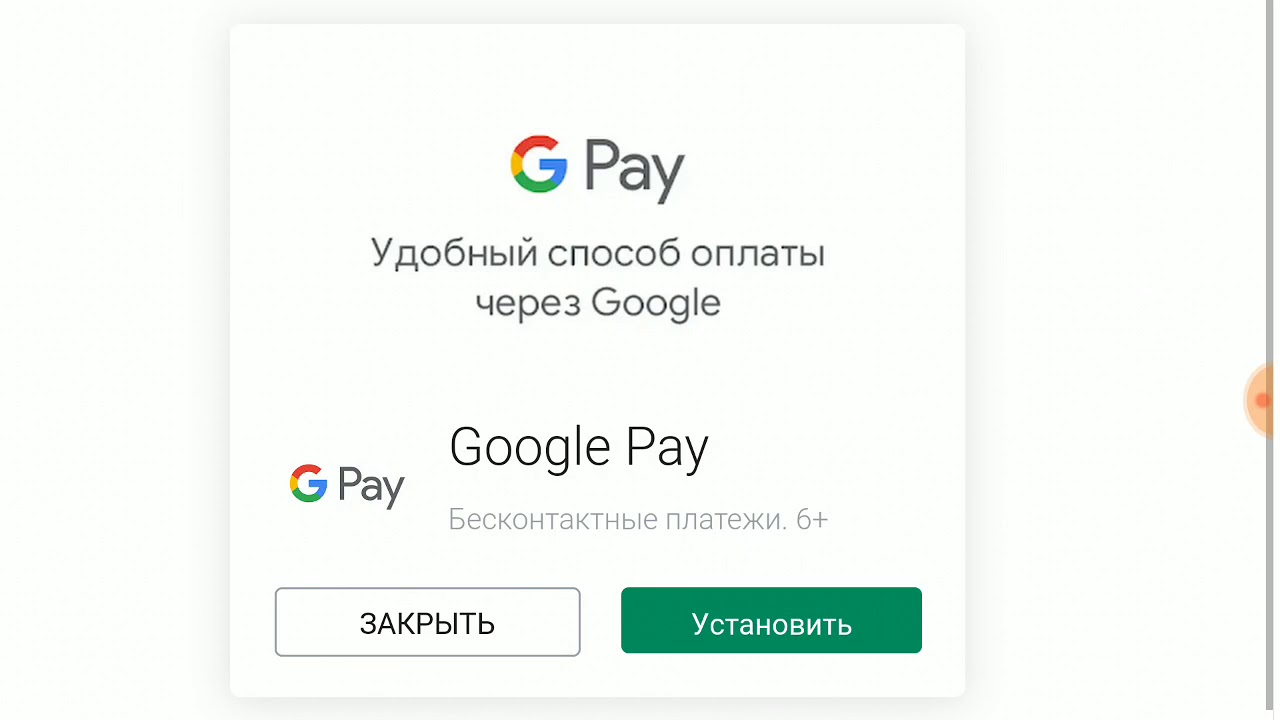Tap the Pay text in small app icon
The width and height of the screenshot is (1280, 720).
tap(371, 488)
